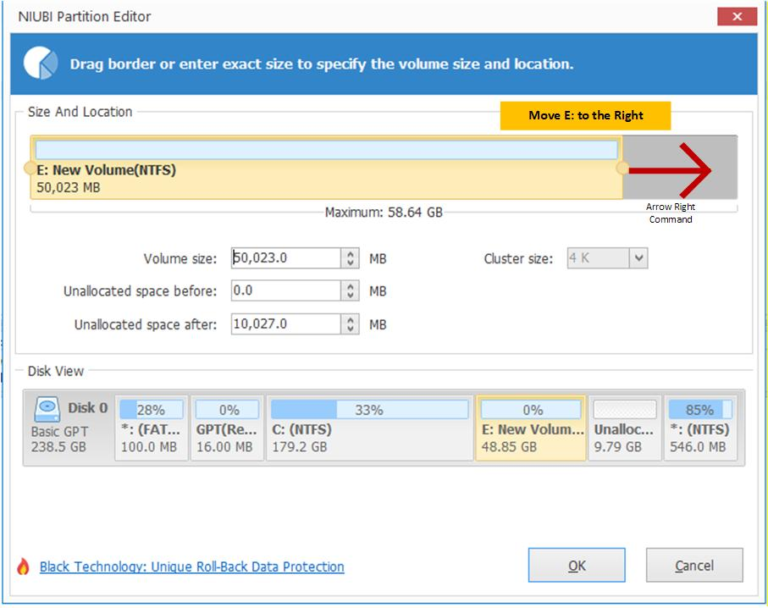768x608 pixels.
Task: Decrease Unallocated space before value
Action: pos(350,295)
